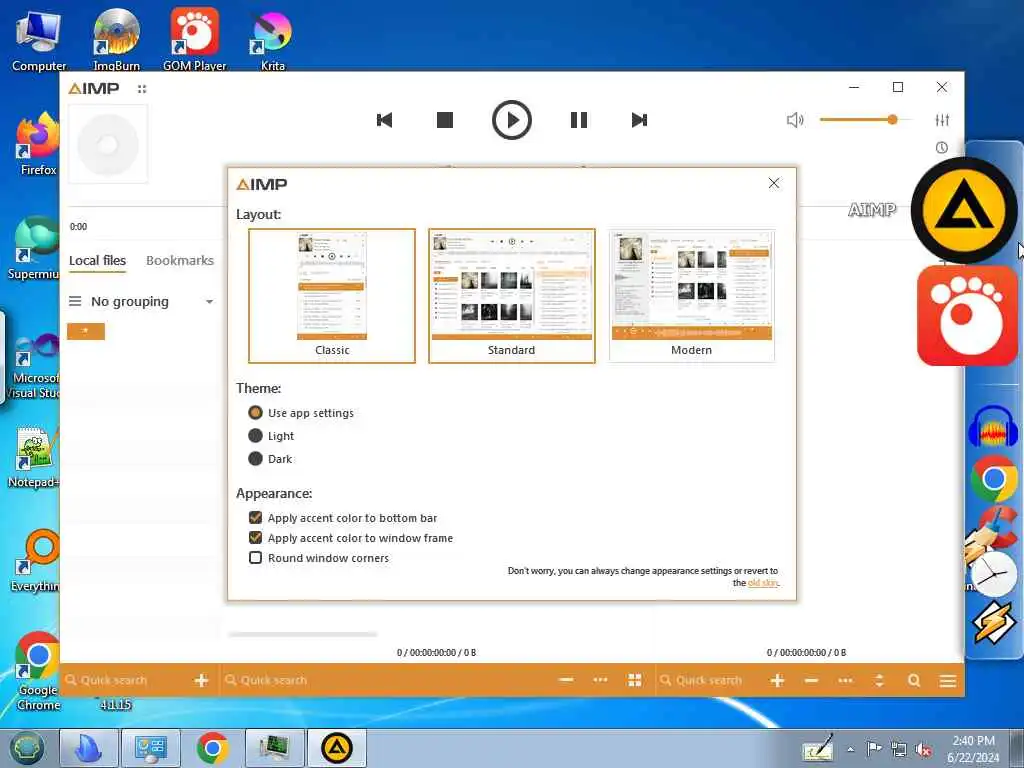Click the left Quick search field
The width and height of the screenshot is (1024, 768).
pyautogui.click(x=124, y=680)
